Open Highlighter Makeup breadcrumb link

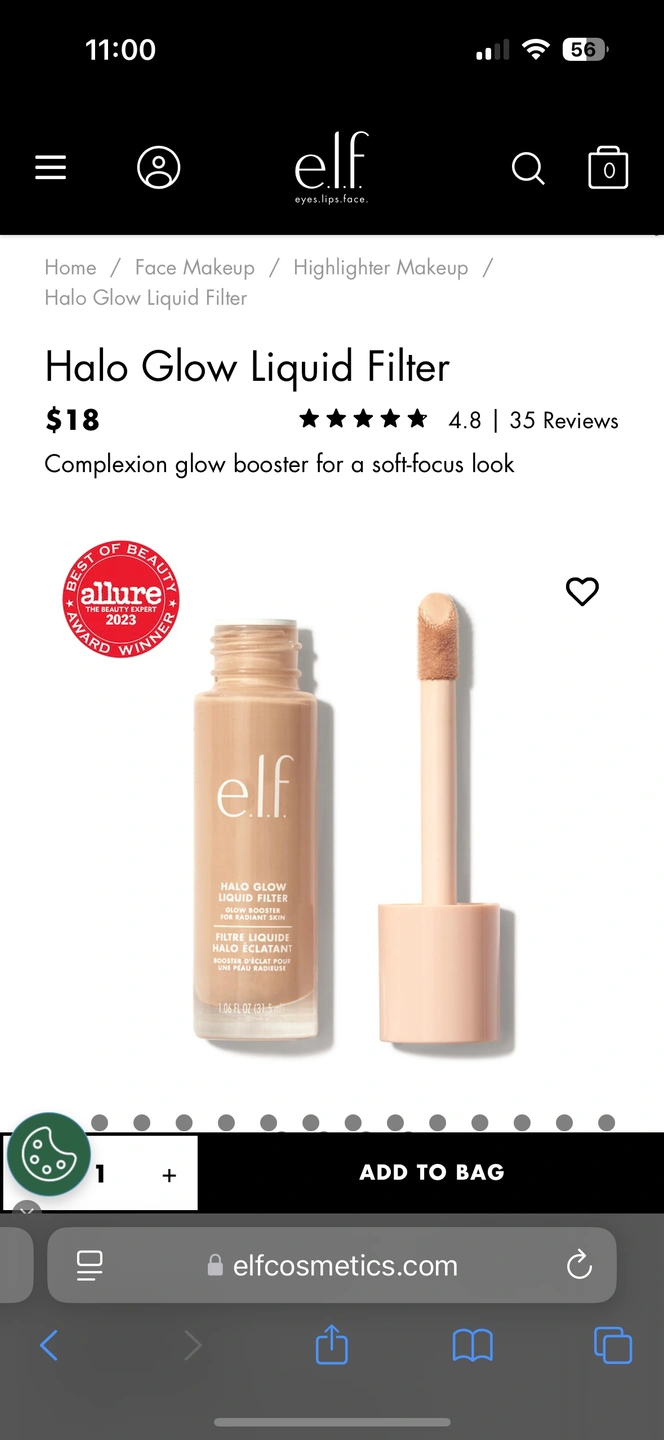381,268
